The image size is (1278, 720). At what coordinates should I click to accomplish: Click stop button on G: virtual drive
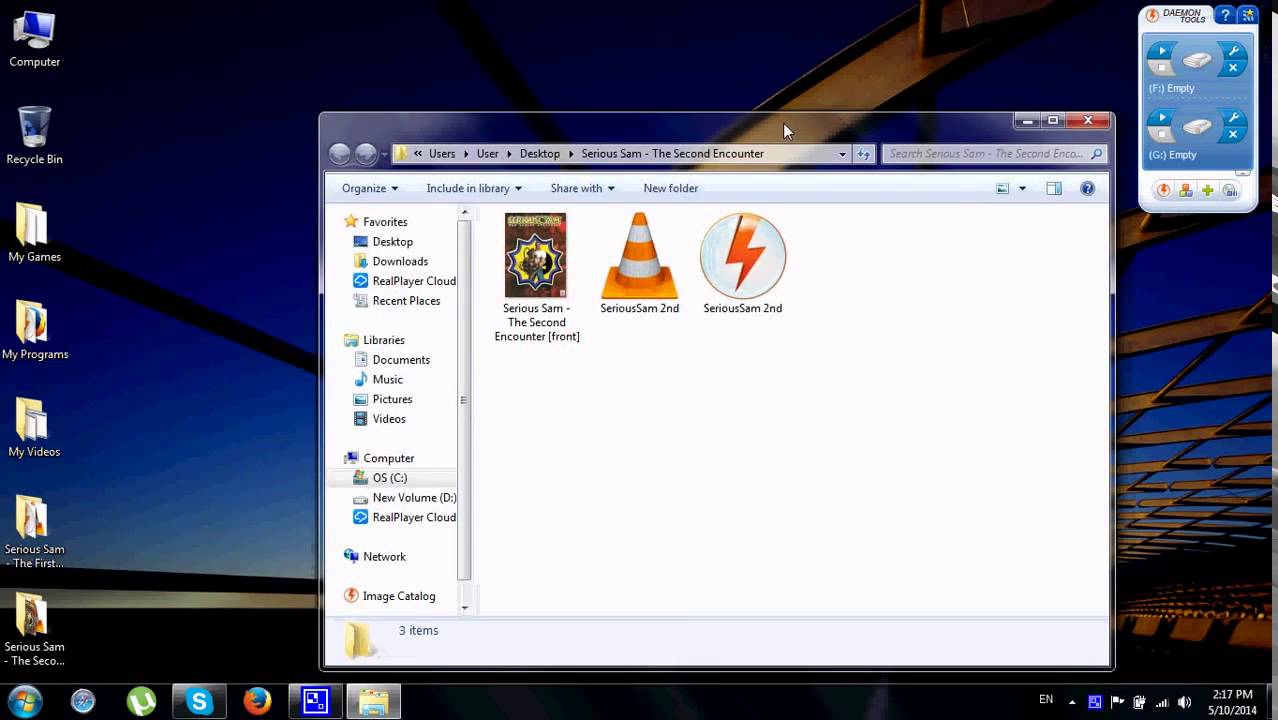click(1161, 134)
